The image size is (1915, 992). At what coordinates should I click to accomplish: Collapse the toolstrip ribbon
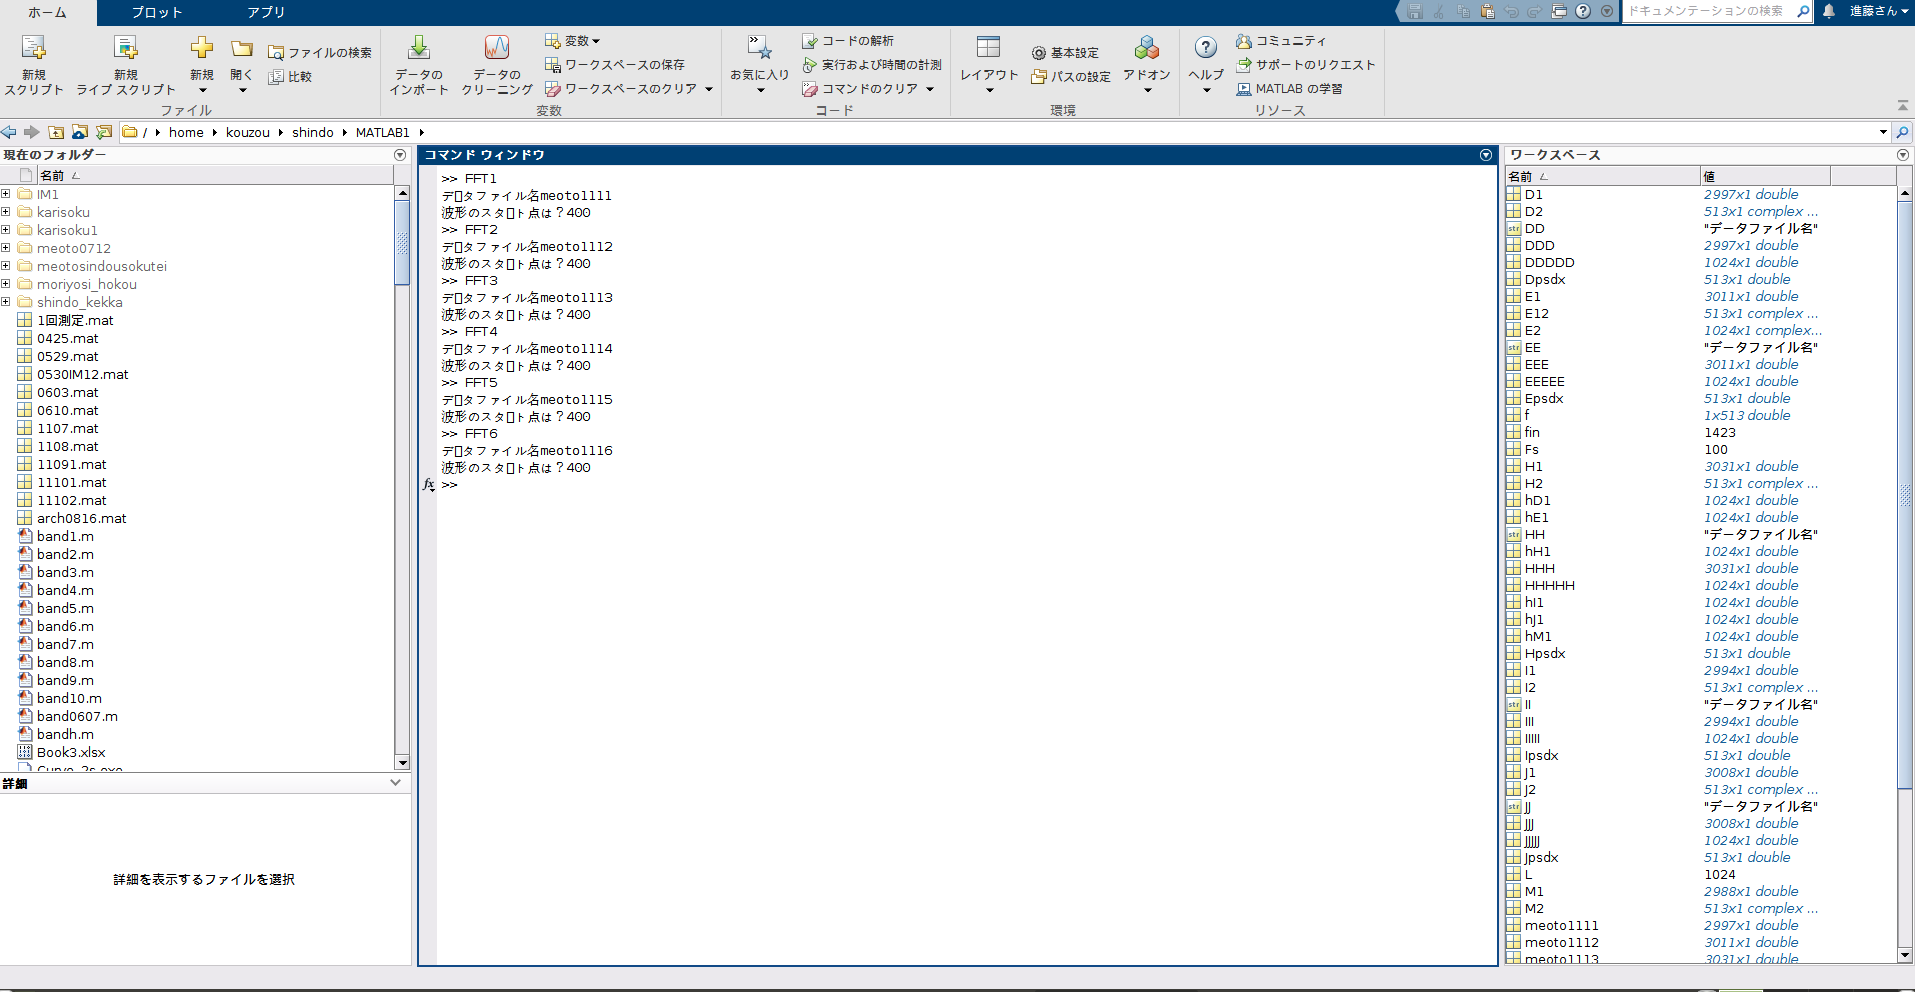point(1902,105)
